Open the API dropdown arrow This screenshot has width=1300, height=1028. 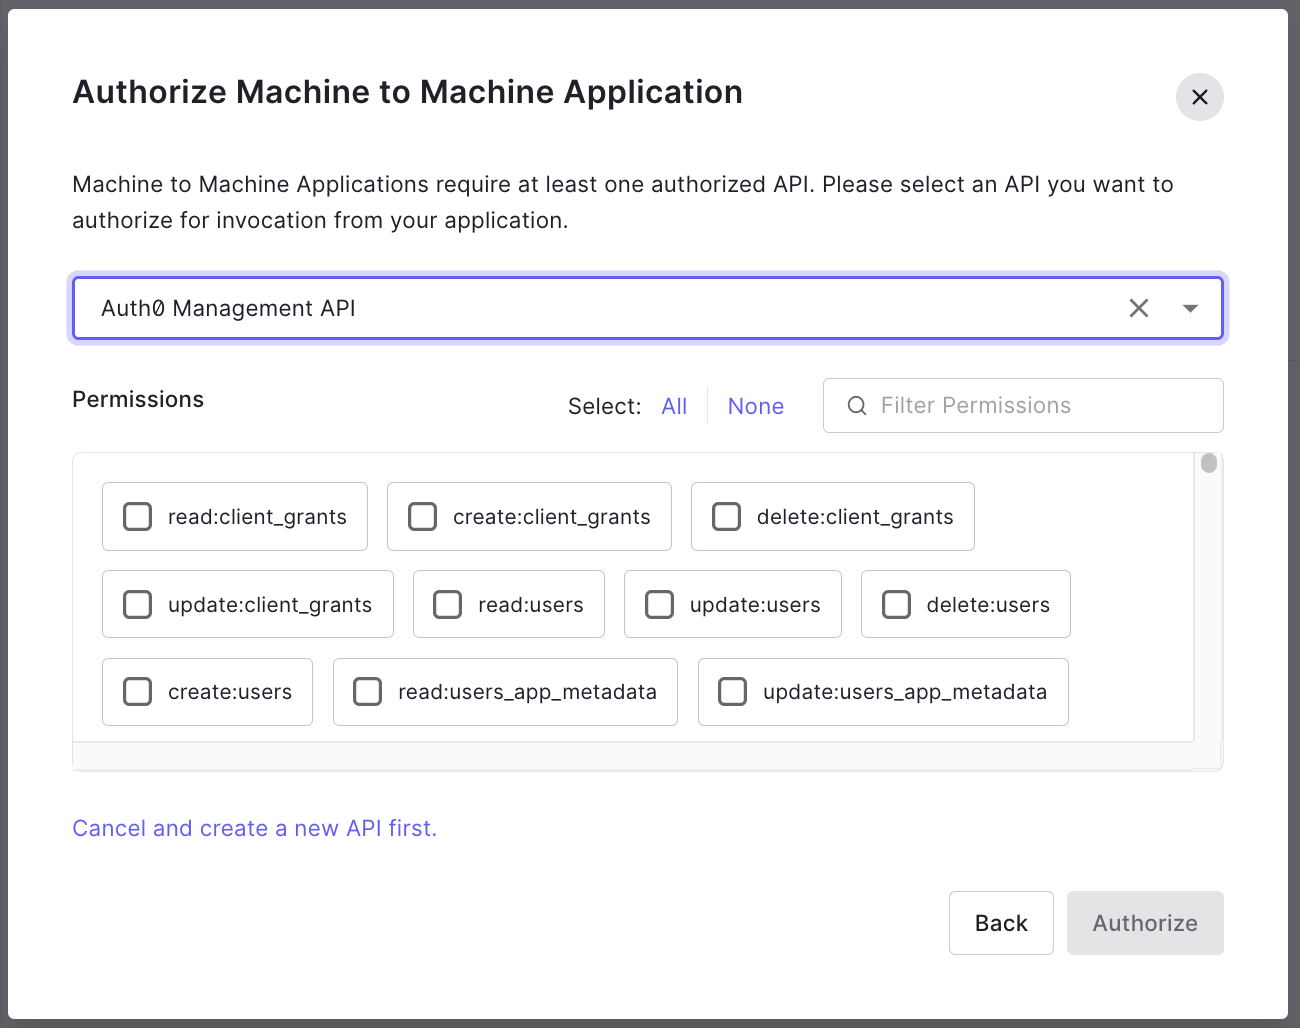[x=1190, y=308]
